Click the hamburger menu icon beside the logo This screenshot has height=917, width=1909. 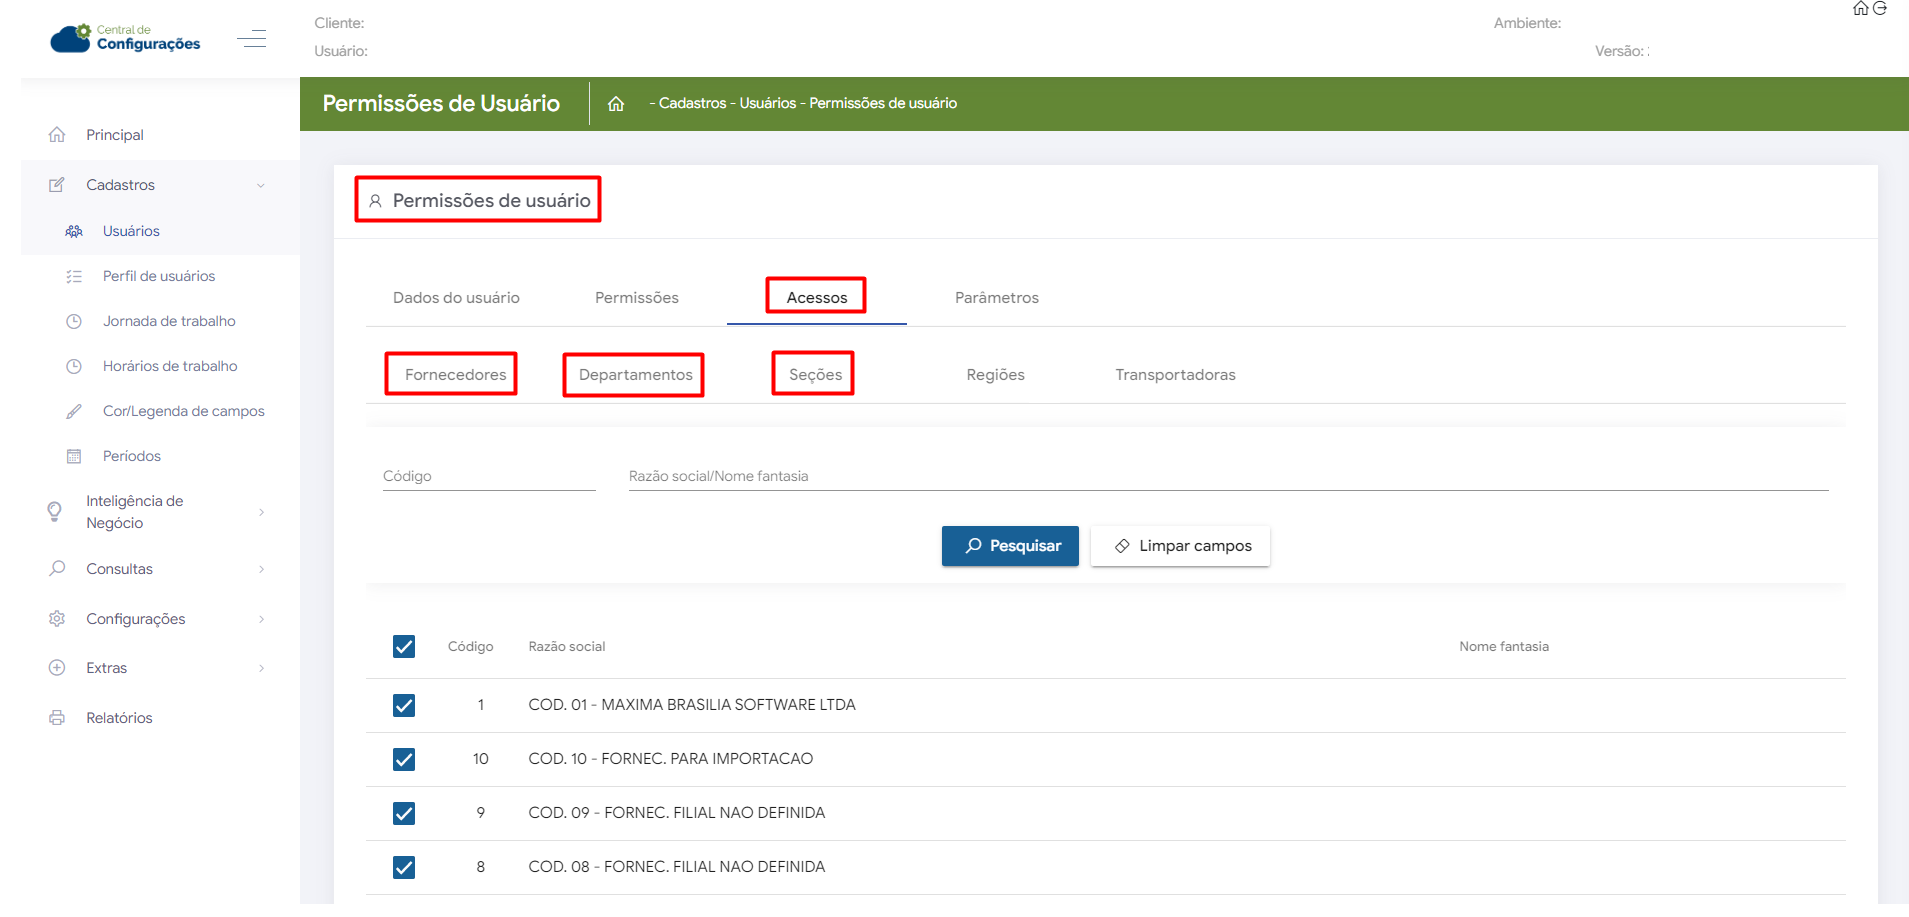pos(251,39)
